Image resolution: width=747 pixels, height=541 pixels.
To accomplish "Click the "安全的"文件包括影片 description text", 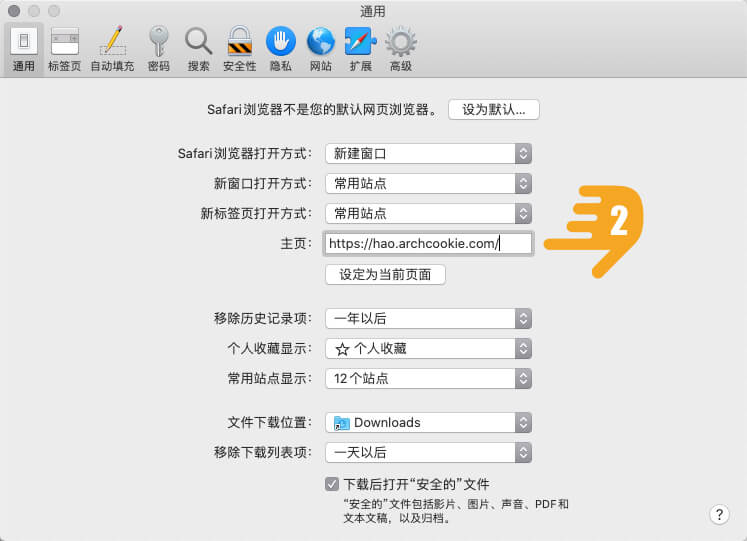I will (456, 511).
